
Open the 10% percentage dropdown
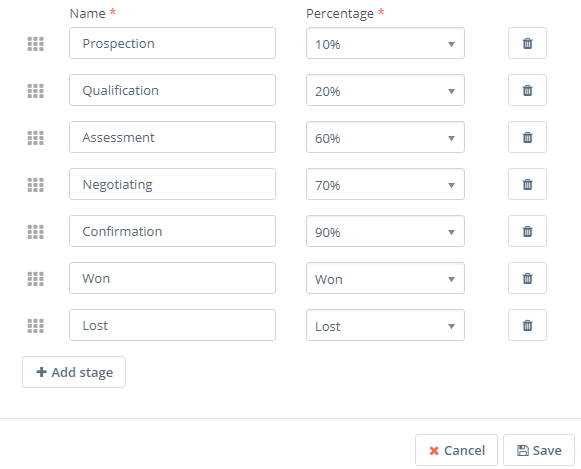tap(385, 43)
